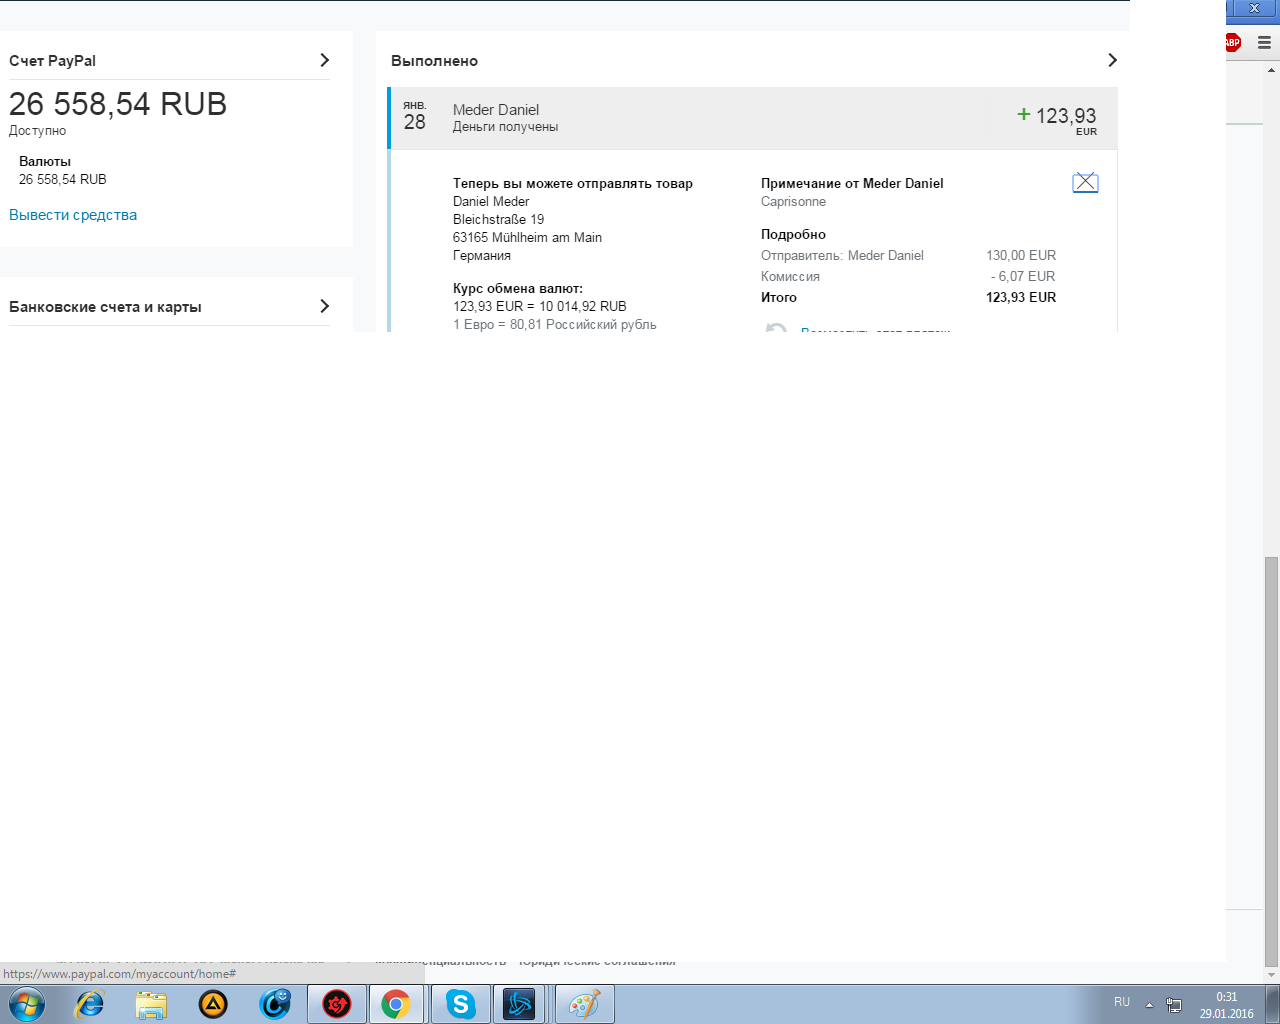Viewport: 1280px width, 1024px height.
Task: Click the 26 558,54 RUB available balance
Action: point(118,104)
